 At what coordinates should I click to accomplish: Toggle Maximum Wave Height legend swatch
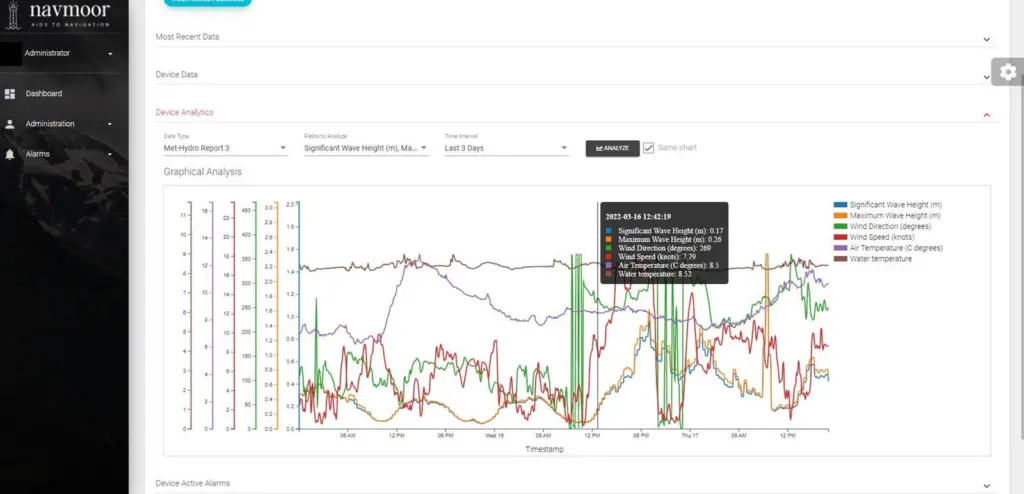[840, 216]
